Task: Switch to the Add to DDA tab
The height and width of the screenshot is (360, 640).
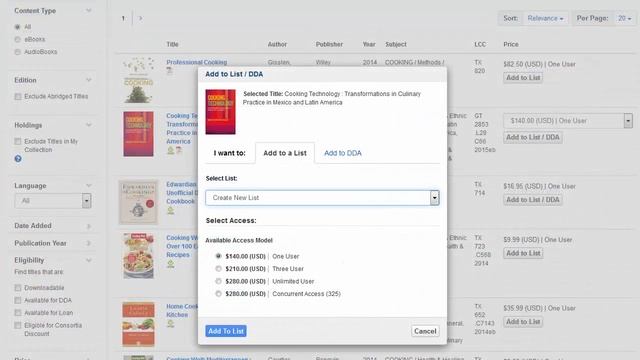Action: click(342, 153)
